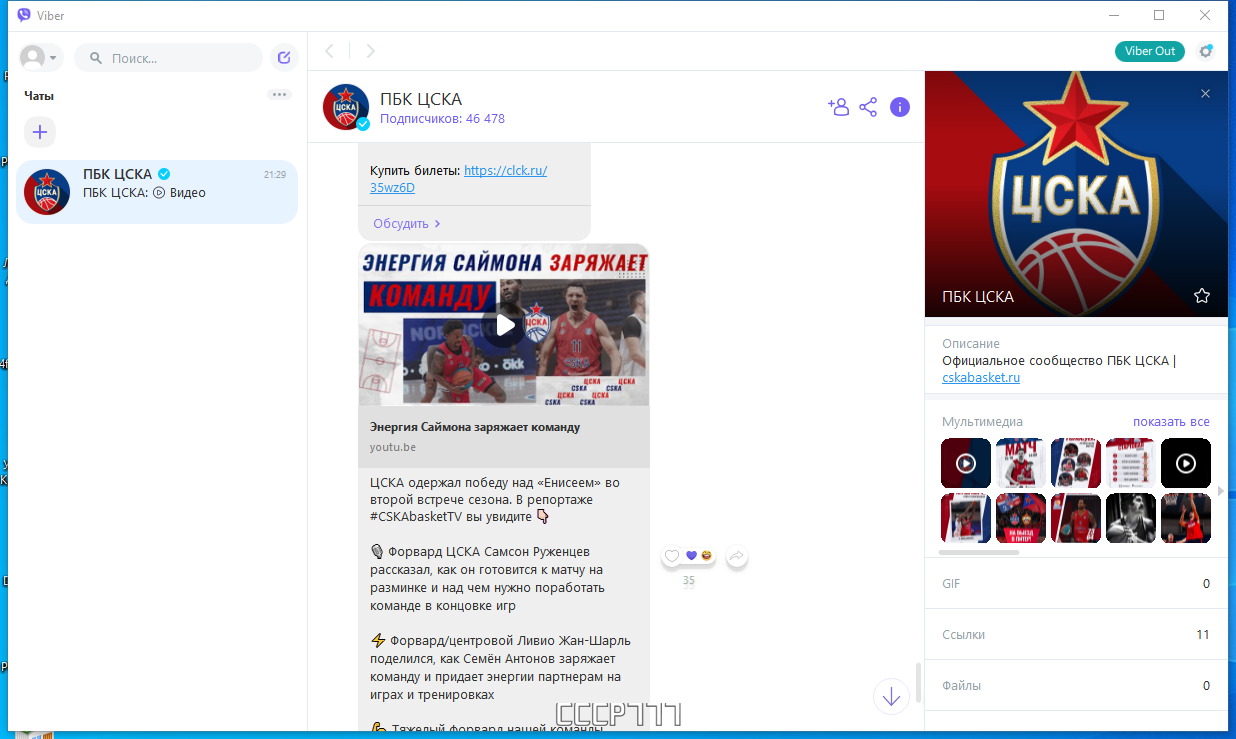Open the Ссылки section showing 11 links

click(1076, 634)
